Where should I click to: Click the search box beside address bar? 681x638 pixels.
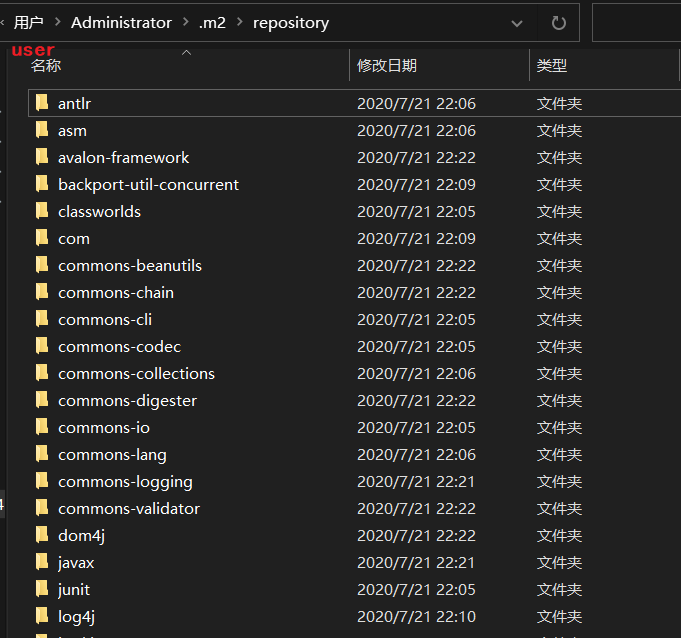point(636,23)
